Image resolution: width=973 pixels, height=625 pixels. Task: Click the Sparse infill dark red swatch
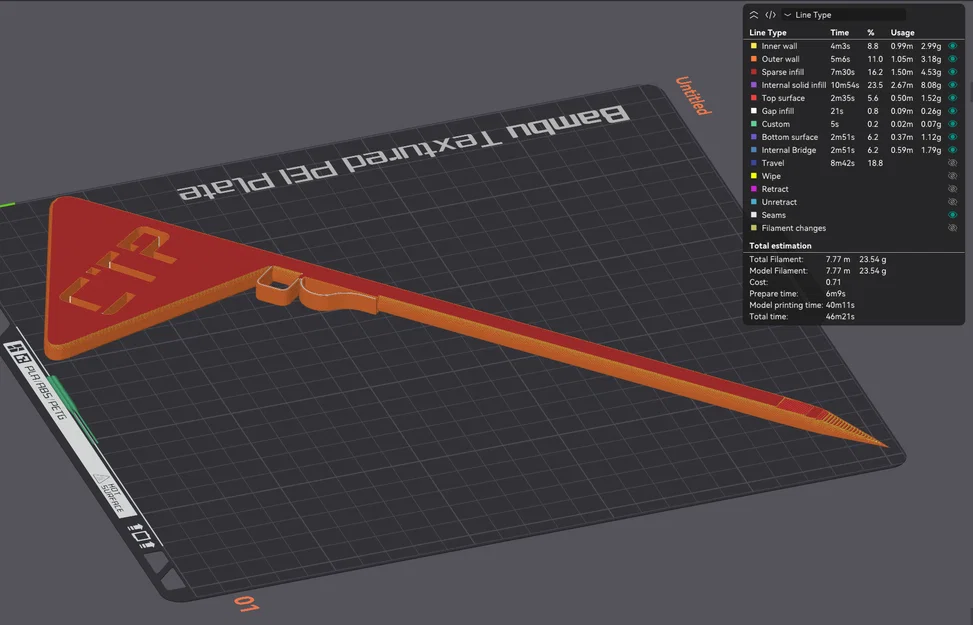pyautogui.click(x=754, y=72)
